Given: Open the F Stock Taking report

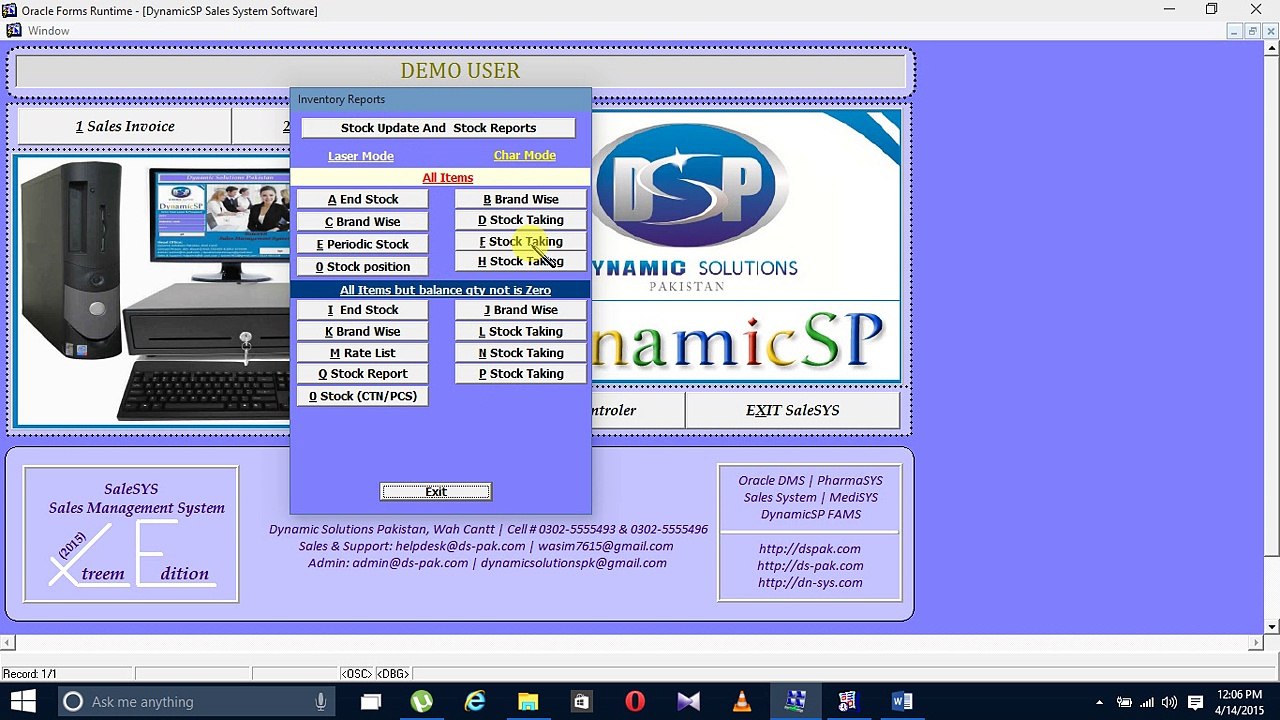Looking at the screenshot, I should (x=521, y=241).
